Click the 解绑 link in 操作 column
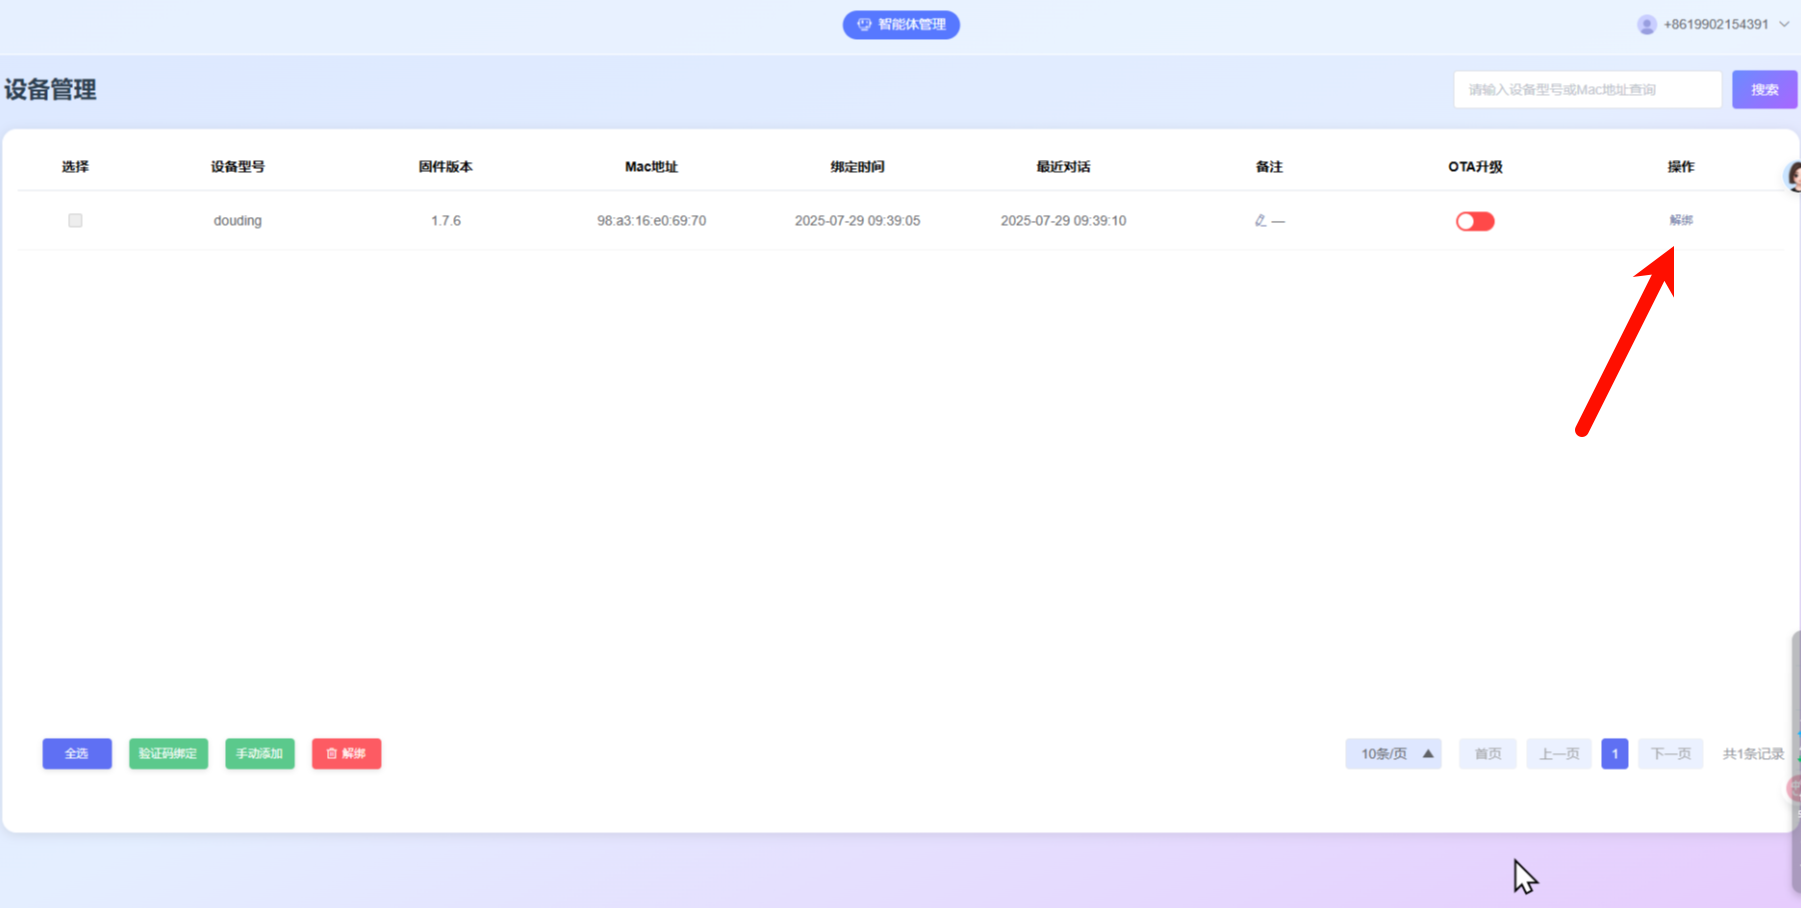Viewport: 1801px width, 908px height. tap(1680, 220)
